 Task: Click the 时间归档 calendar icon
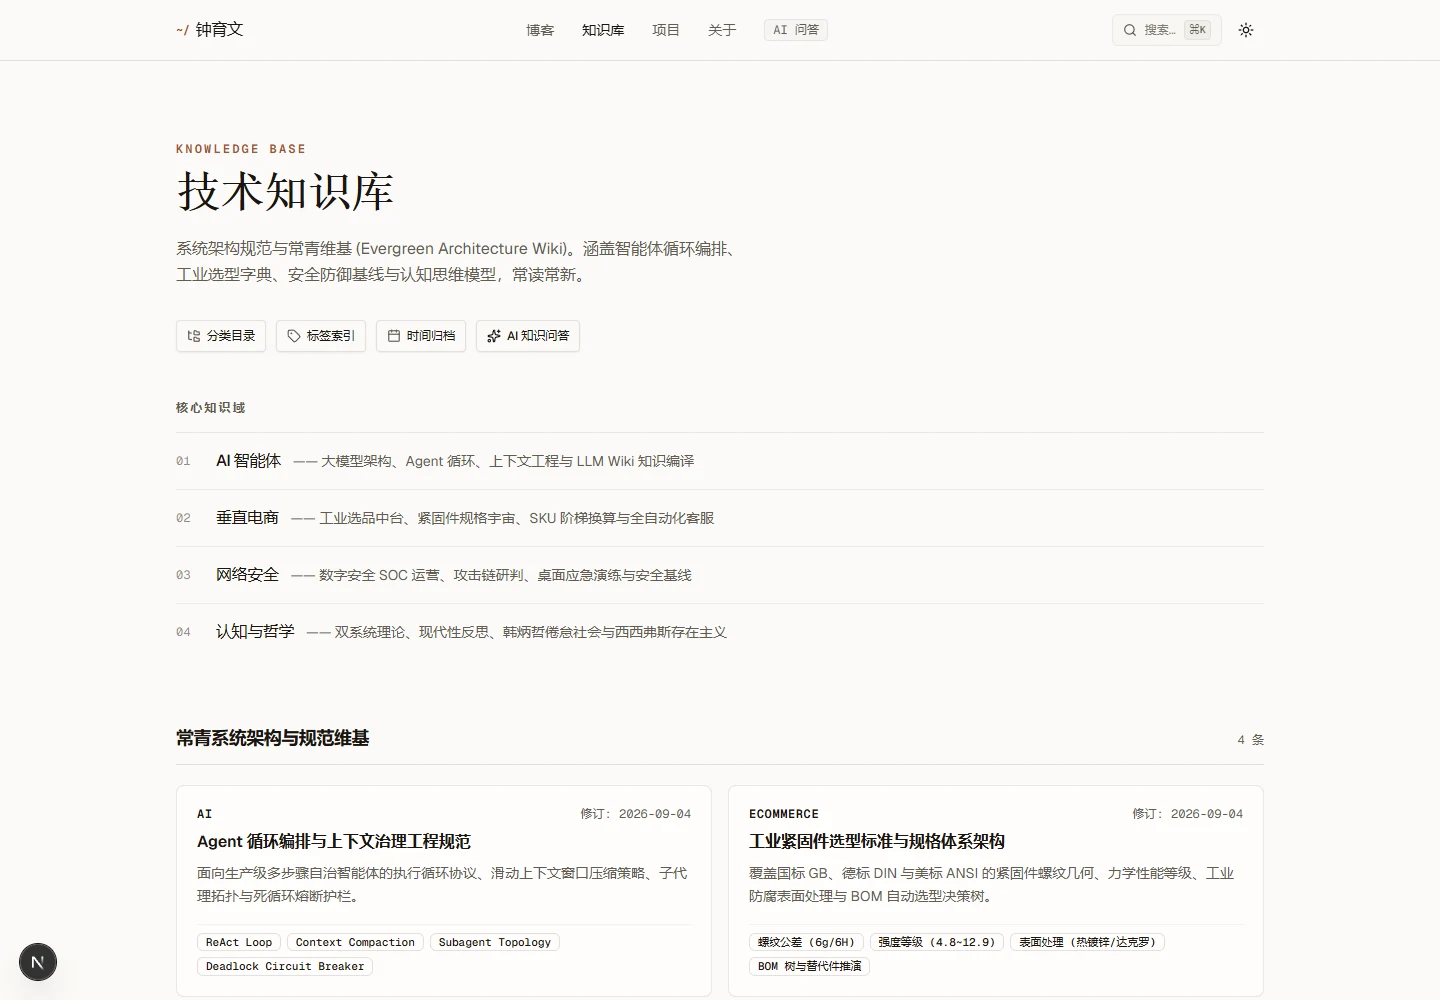pos(394,336)
